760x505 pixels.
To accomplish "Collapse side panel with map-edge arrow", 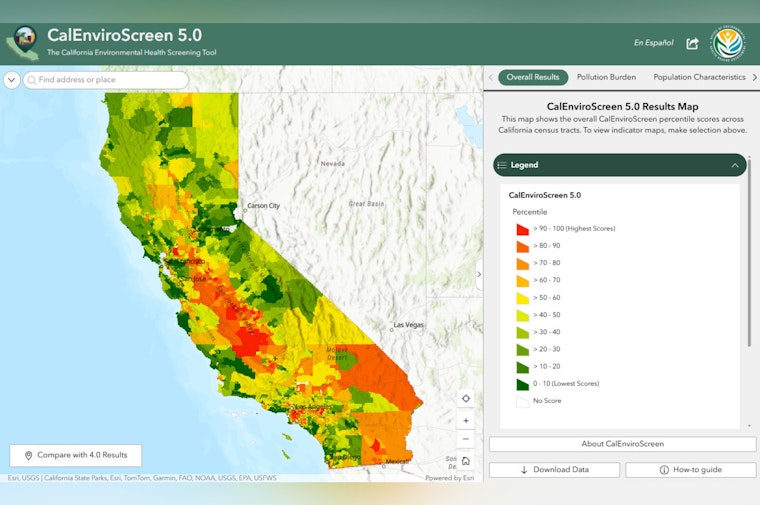I will pyautogui.click(x=479, y=274).
